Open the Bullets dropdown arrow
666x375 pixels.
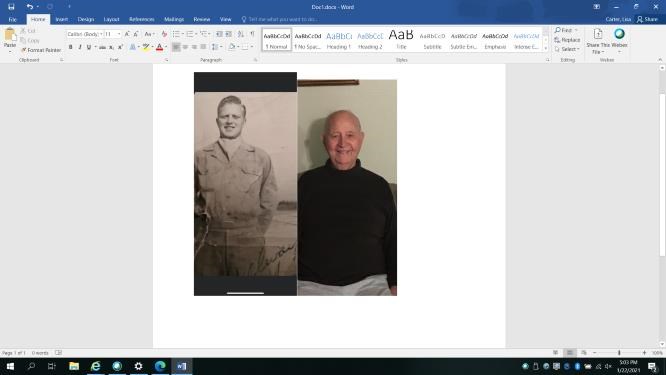click(x=183, y=34)
